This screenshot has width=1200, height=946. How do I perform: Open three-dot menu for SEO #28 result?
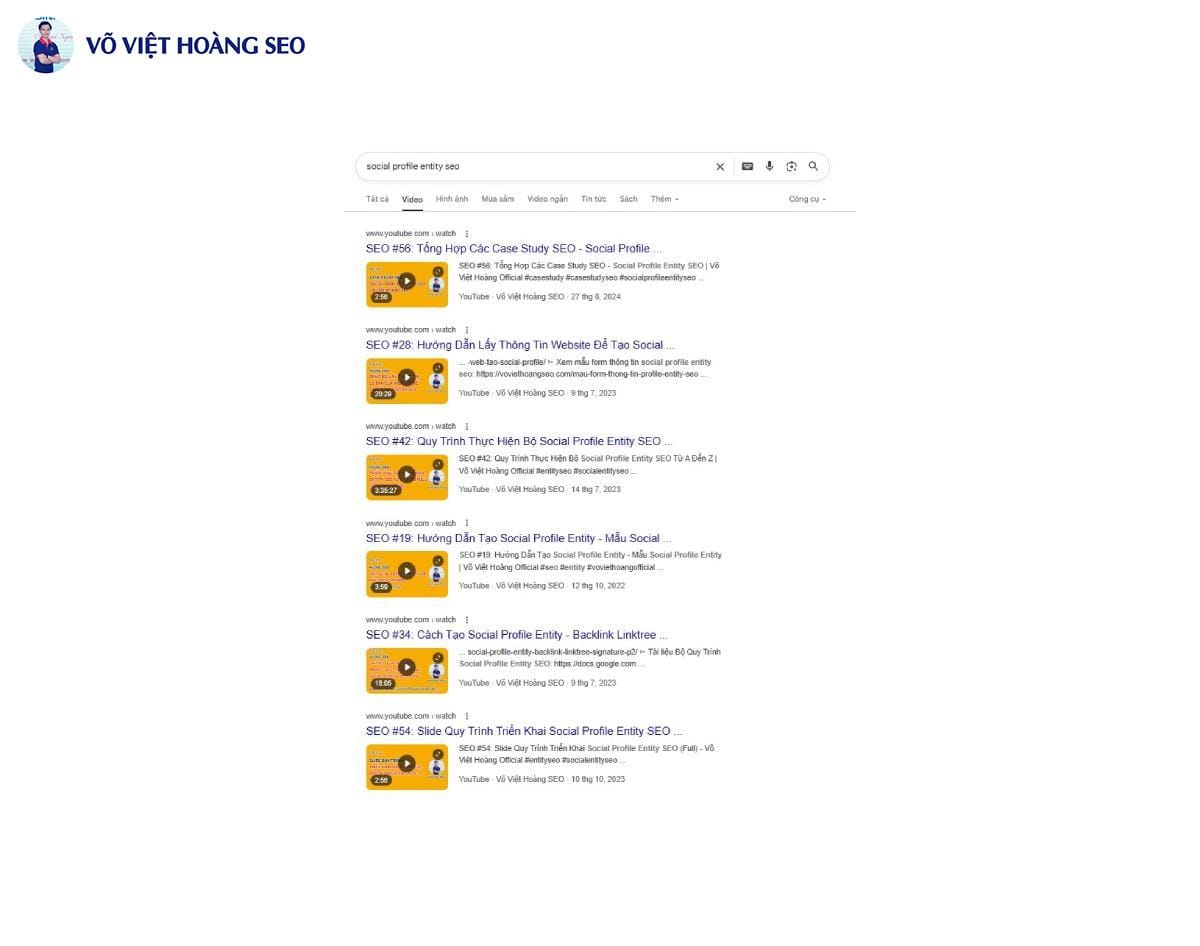coord(467,330)
